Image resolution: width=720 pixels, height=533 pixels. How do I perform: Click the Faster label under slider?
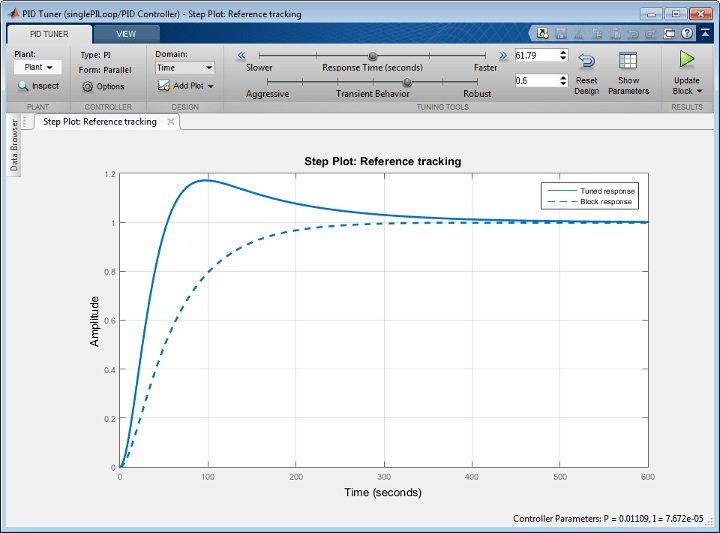click(485, 67)
